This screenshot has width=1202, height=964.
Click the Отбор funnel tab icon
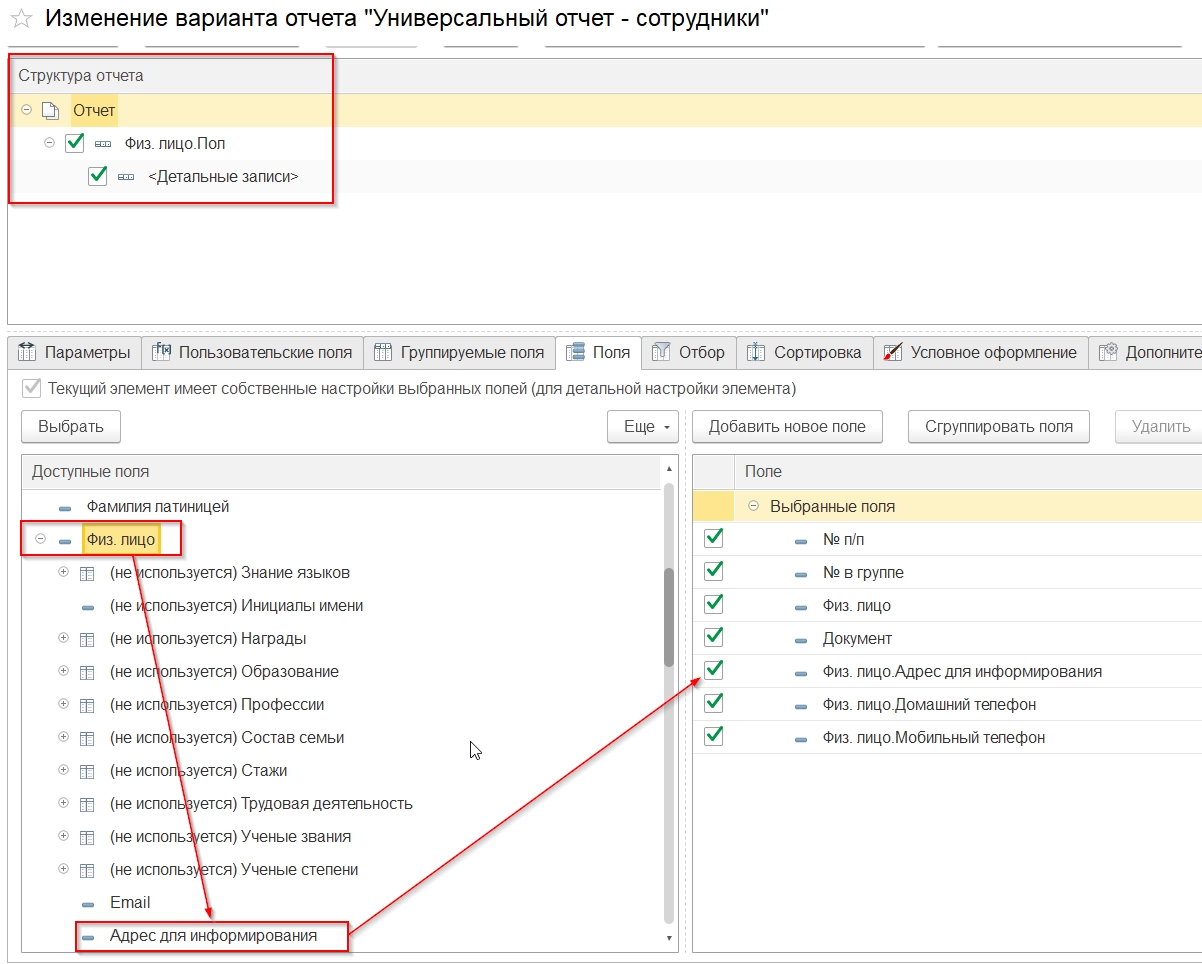coord(661,352)
